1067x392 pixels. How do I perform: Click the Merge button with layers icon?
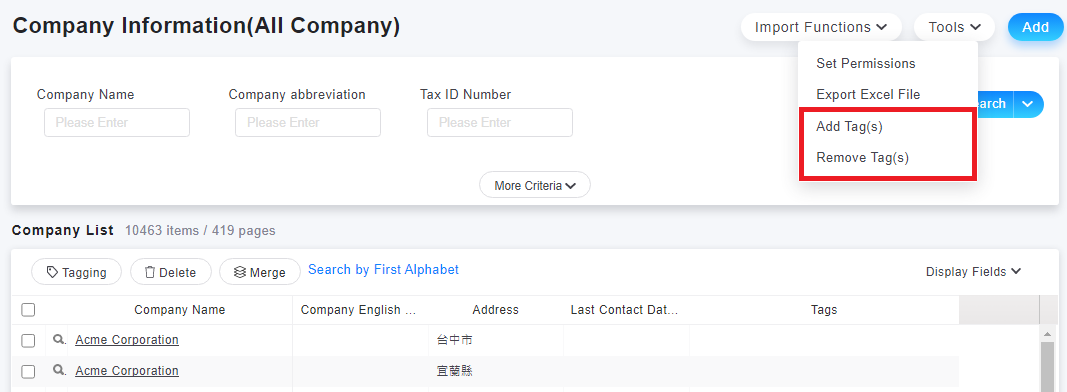tap(260, 272)
